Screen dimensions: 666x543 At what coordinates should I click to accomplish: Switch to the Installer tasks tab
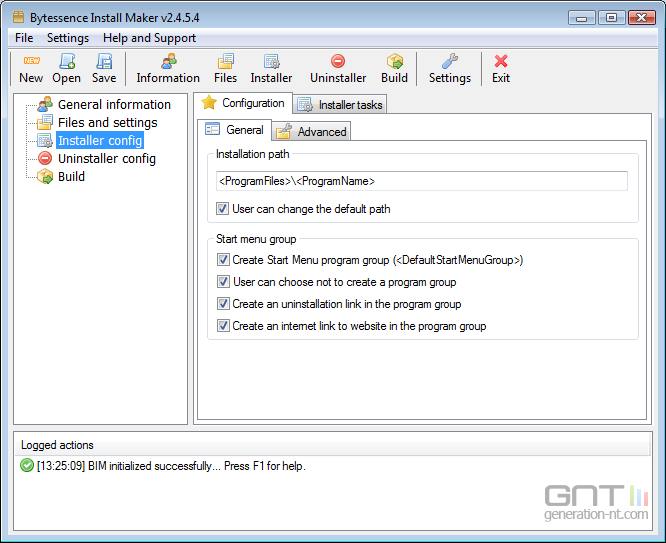click(x=340, y=105)
